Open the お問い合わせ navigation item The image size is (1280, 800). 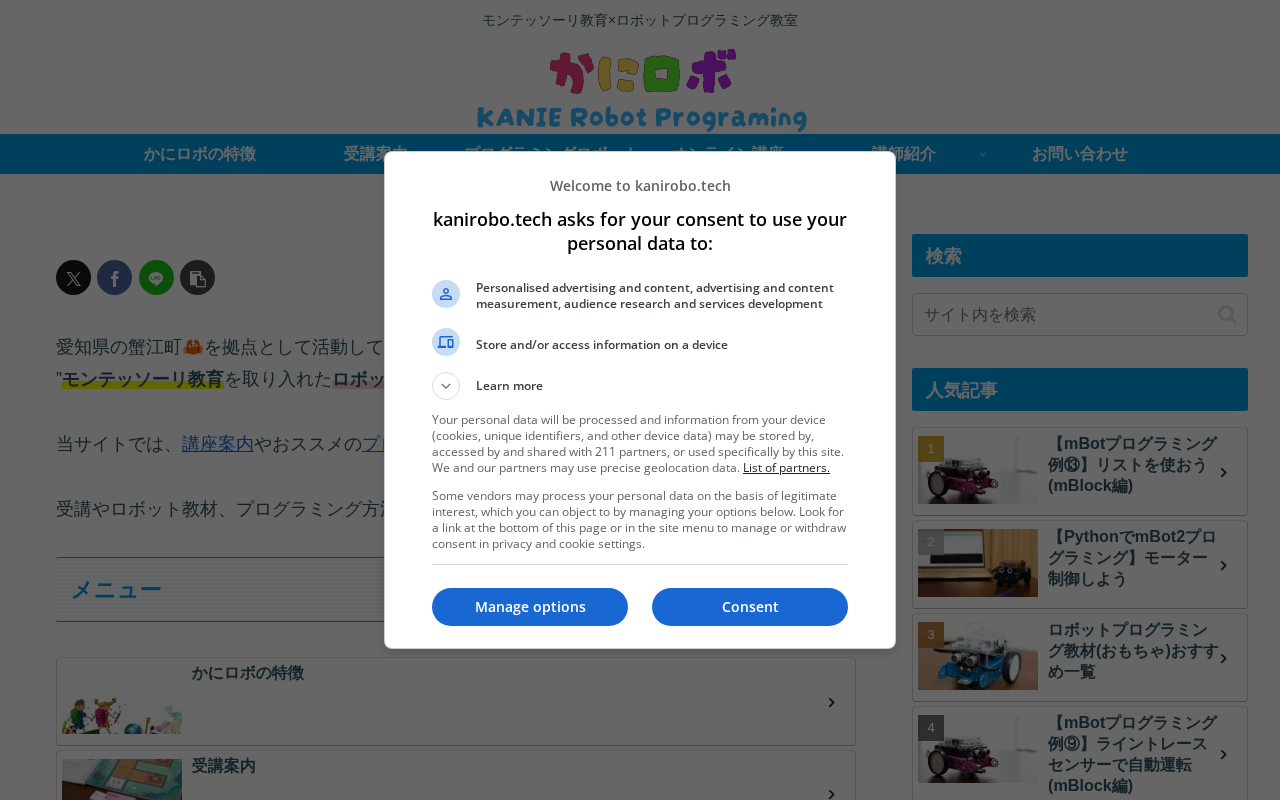coord(1080,154)
